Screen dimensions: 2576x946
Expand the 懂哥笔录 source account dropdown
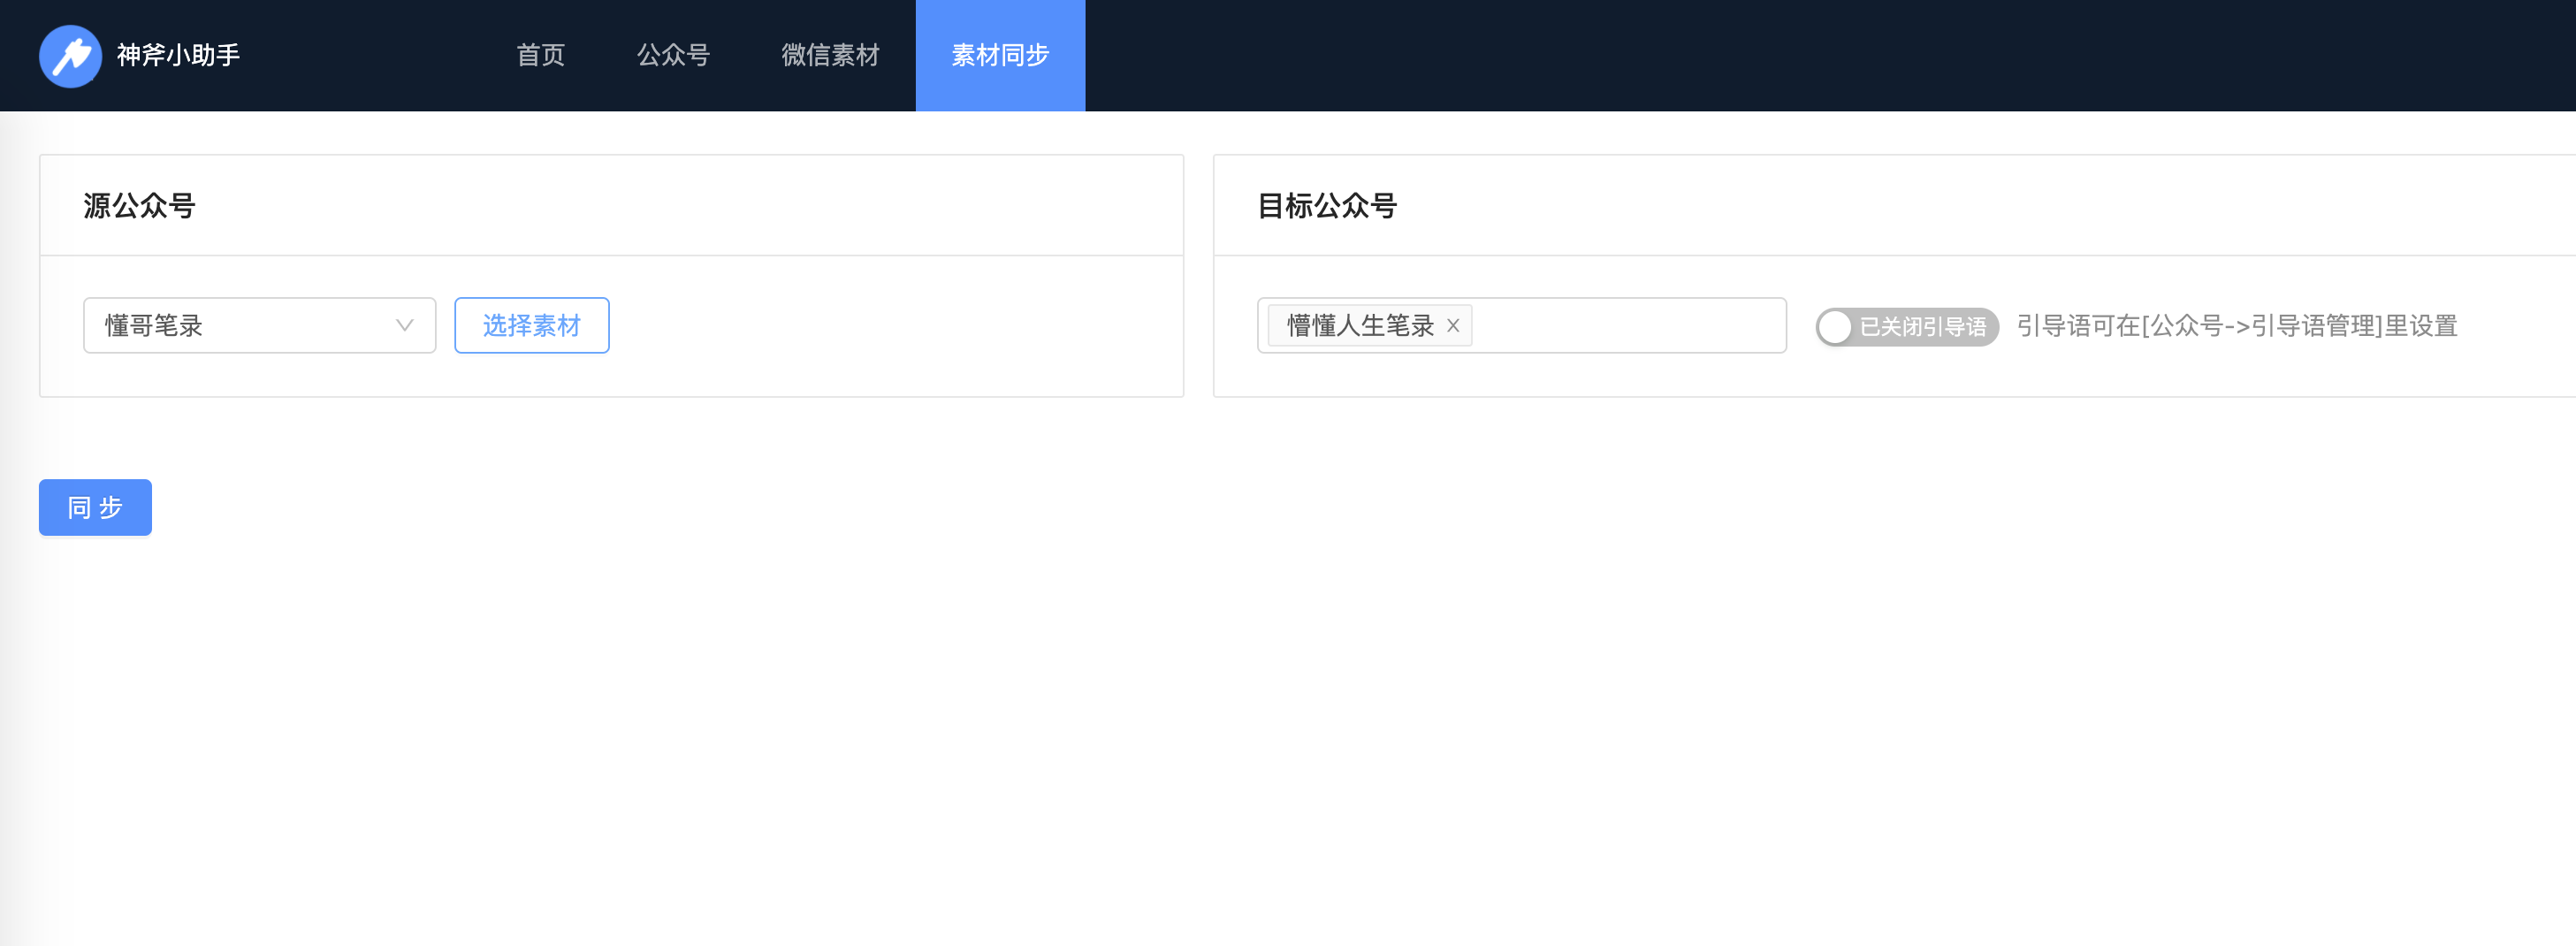click(260, 325)
